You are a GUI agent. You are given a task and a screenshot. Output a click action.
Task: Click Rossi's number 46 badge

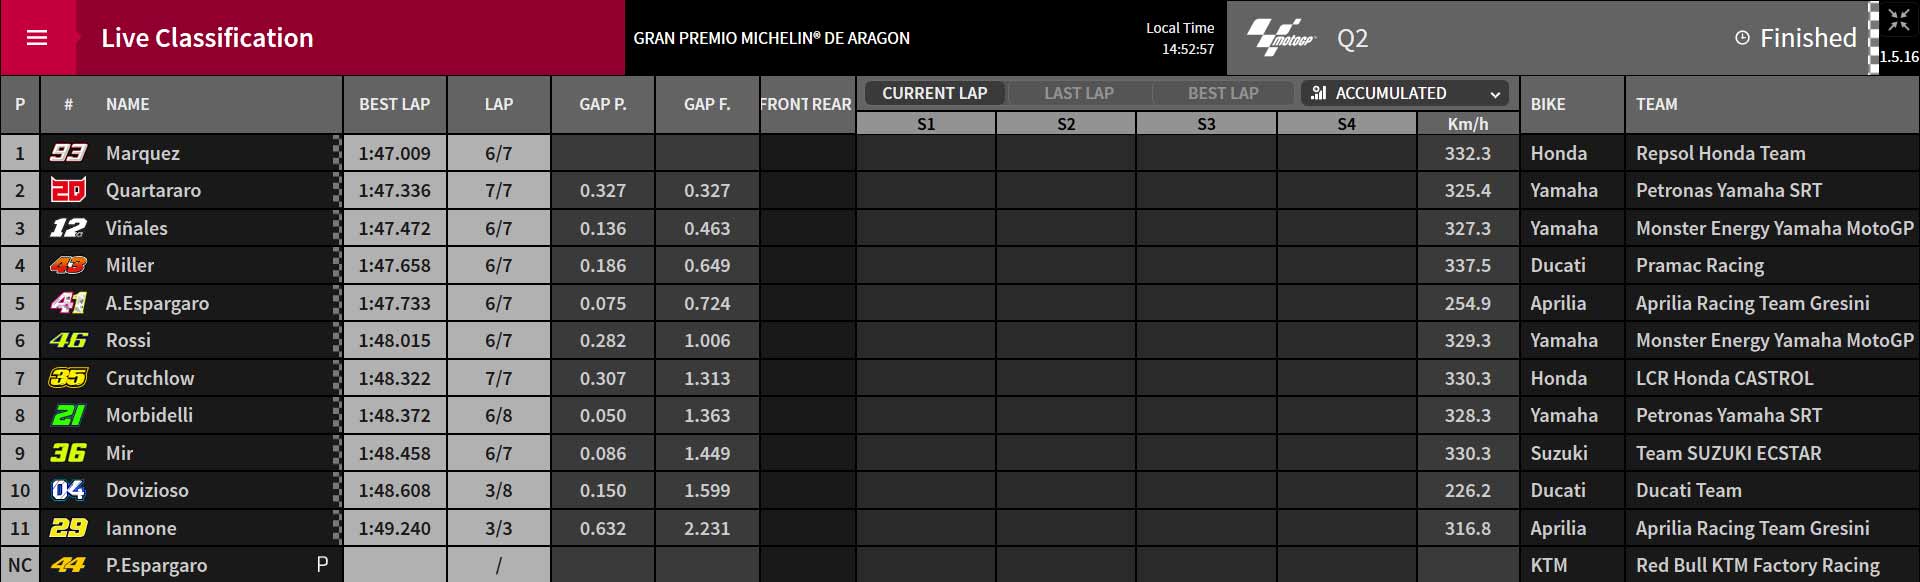tap(68, 340)
